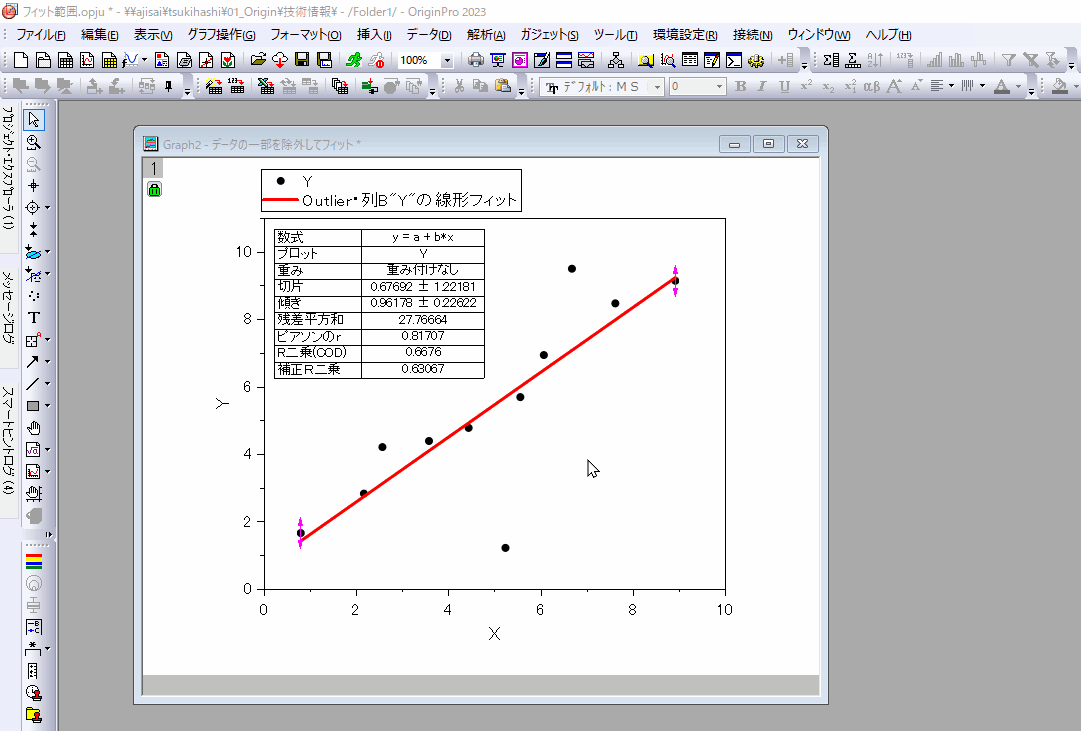The image size is (1081, 731).
Task: Click the pin toggle in second toolbar
Action: 169,86
